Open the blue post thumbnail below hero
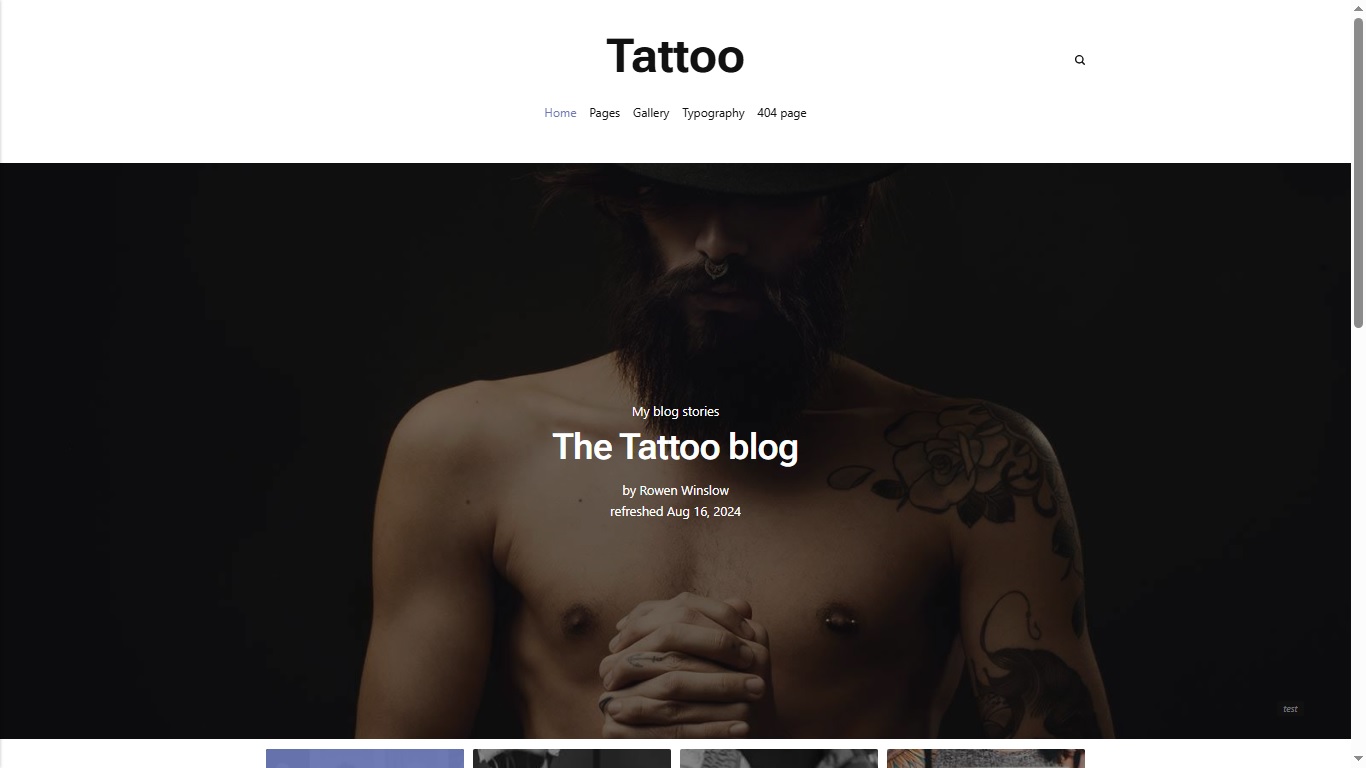Screen dimensions: 1366x768 click(365, 758)
